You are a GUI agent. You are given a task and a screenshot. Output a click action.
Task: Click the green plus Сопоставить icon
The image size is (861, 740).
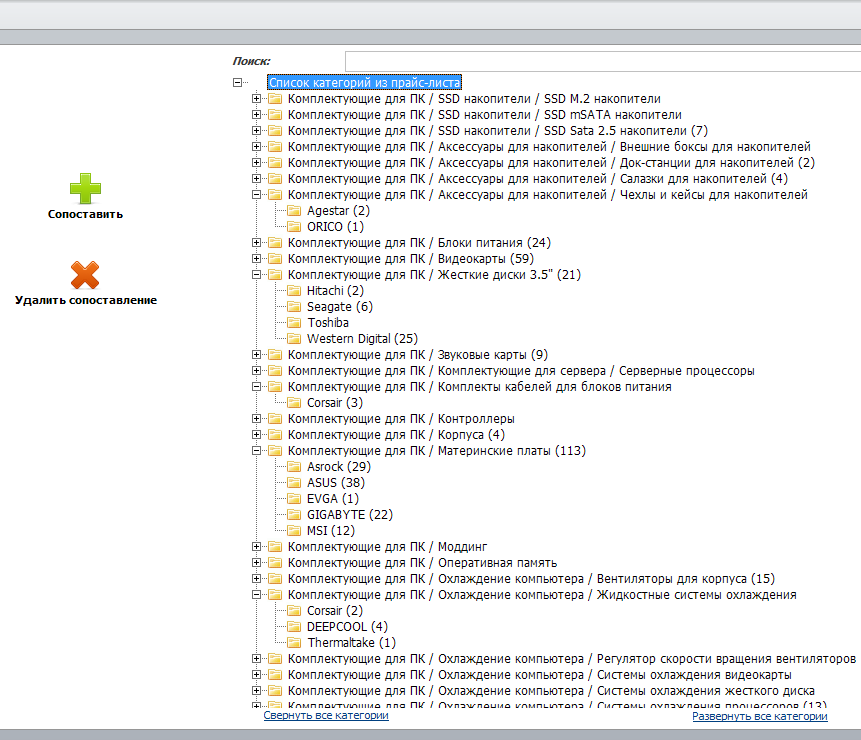coord(85,189)
